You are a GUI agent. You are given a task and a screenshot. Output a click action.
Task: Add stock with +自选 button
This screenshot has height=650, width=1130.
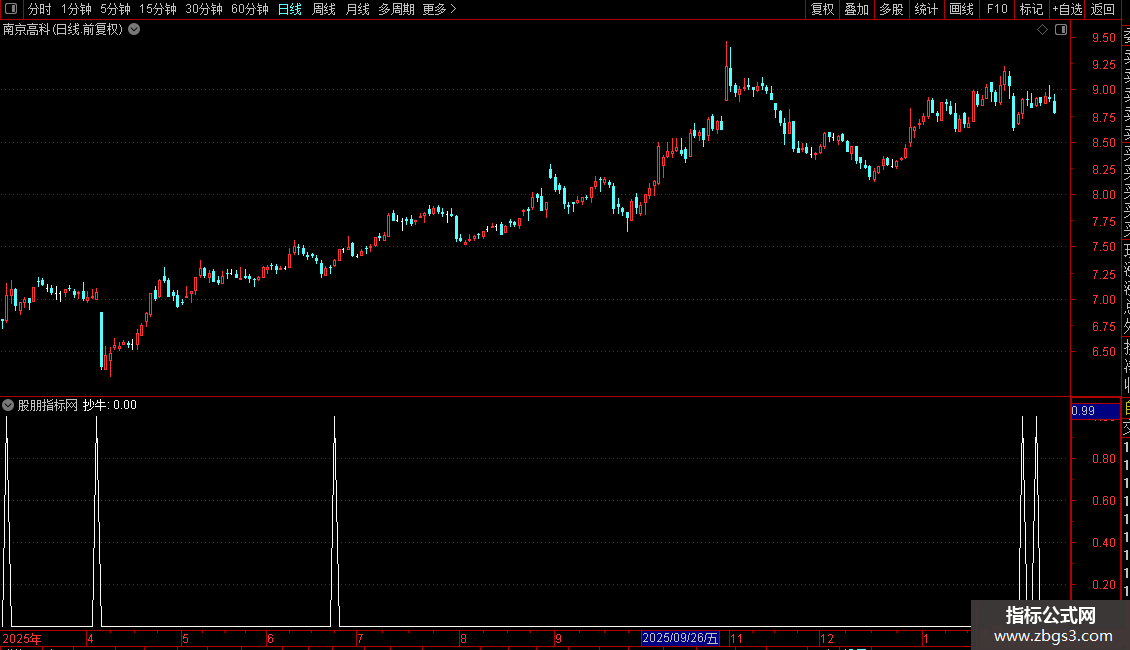coord(1067,9)
